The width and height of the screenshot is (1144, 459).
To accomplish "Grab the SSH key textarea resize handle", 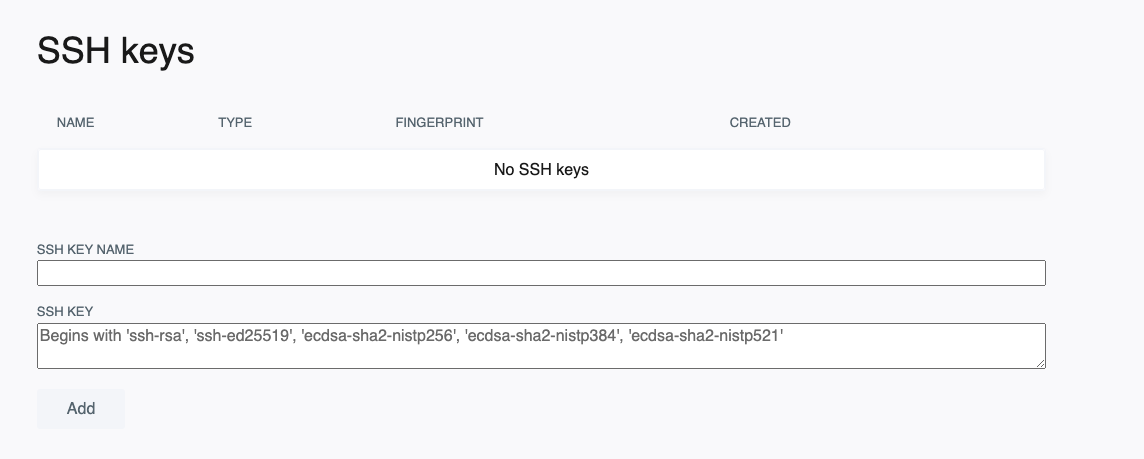I will coord(1040,363).
